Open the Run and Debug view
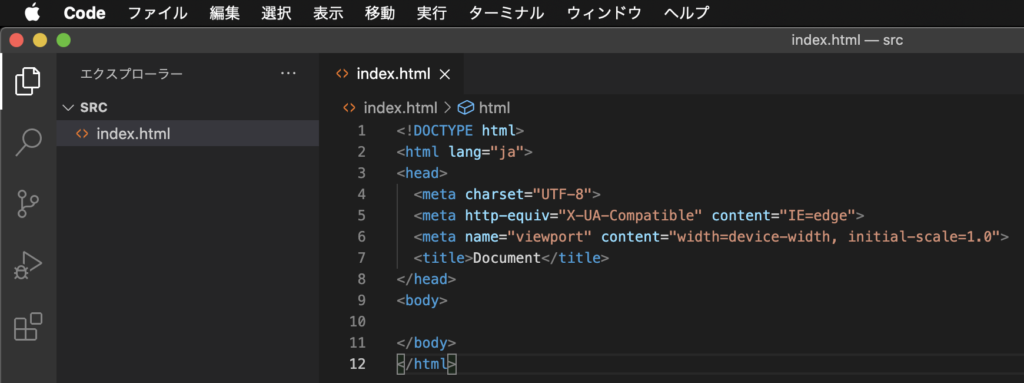 tap(28, 265)
